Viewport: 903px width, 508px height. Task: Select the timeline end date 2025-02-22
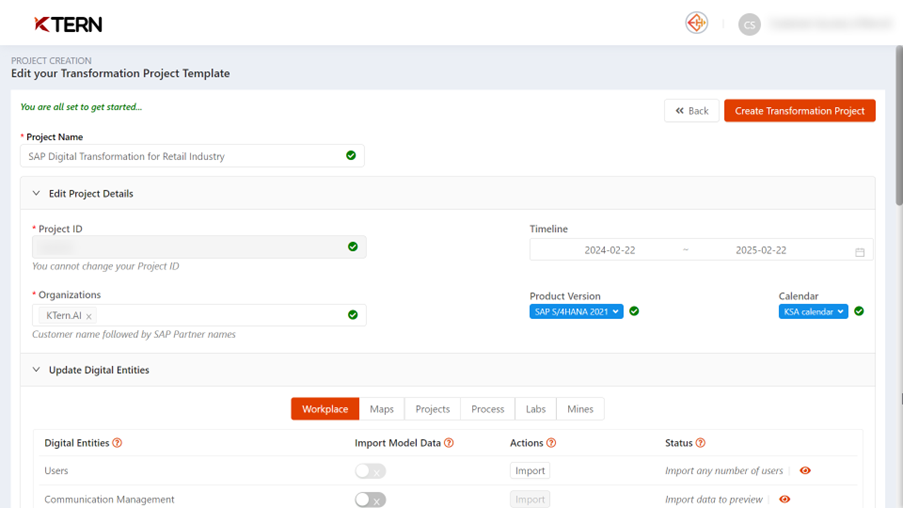pyautogui.click(x=761, y=250)
